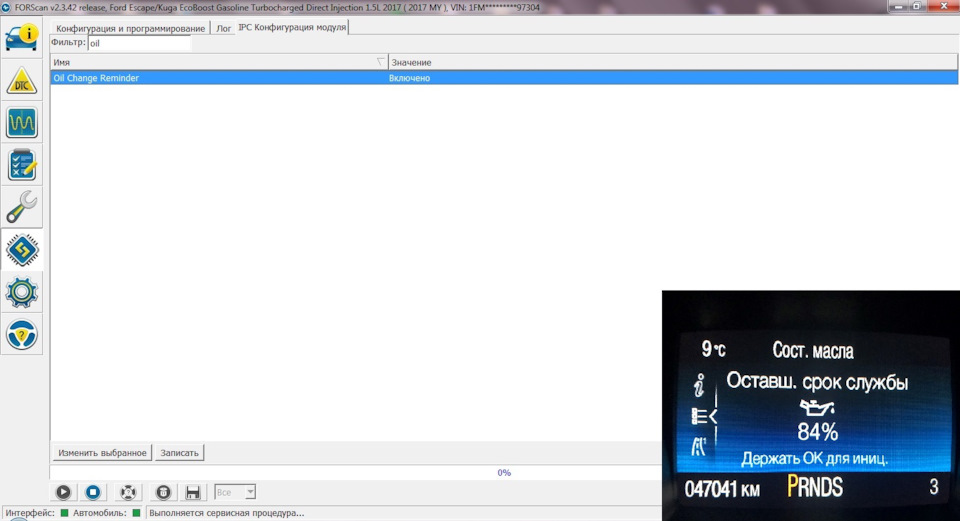
Task: Open the 'Все' filter dropdown
Action: [235, 492]
